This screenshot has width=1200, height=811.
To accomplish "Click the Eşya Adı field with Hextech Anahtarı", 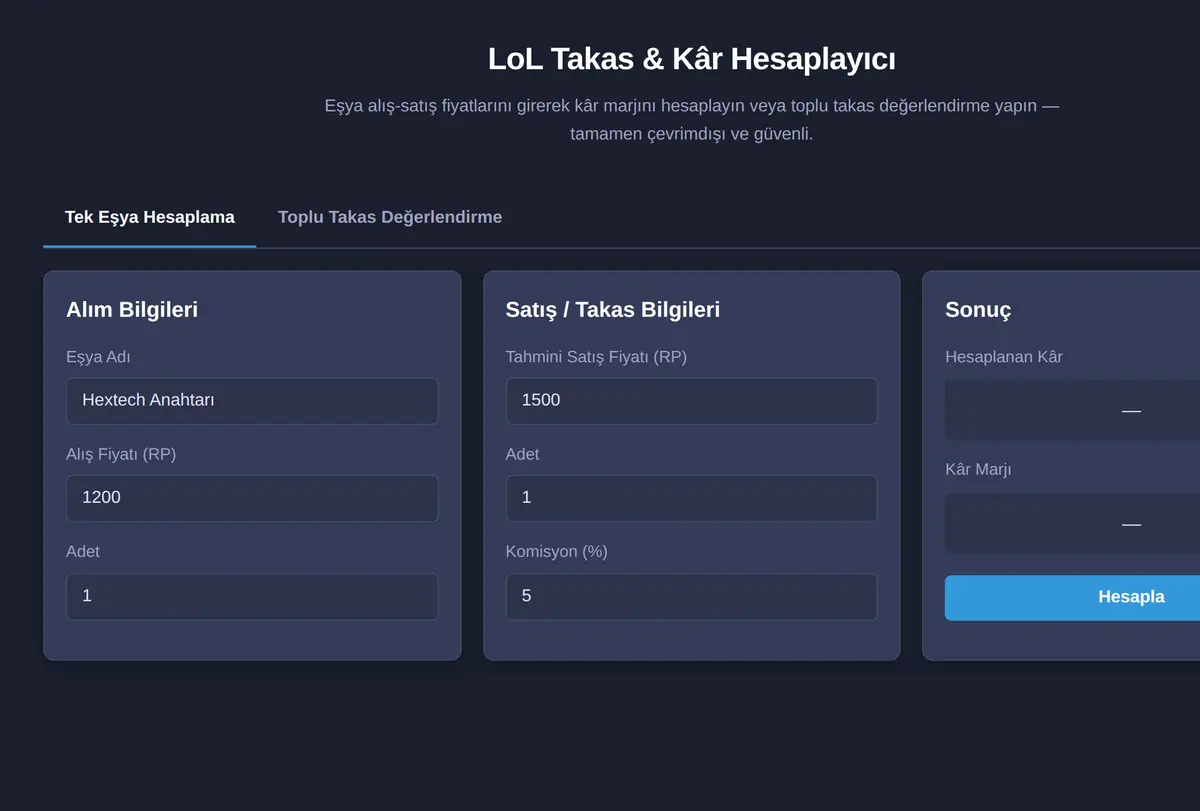I will click(x=252, y=401).
